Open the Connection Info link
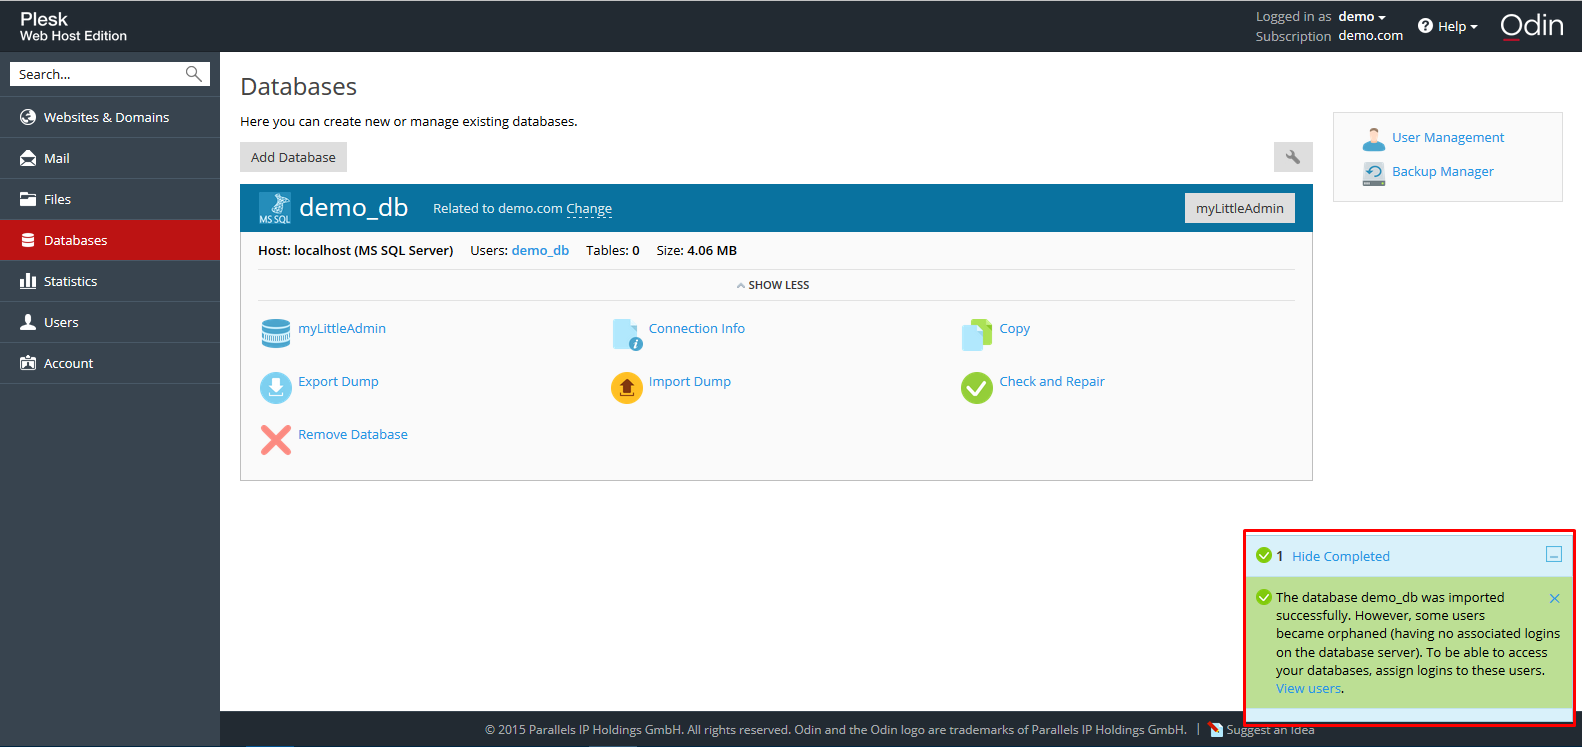Image resolution: width=1582 pixels, height=747 pixels. click(x=697, y=328)
